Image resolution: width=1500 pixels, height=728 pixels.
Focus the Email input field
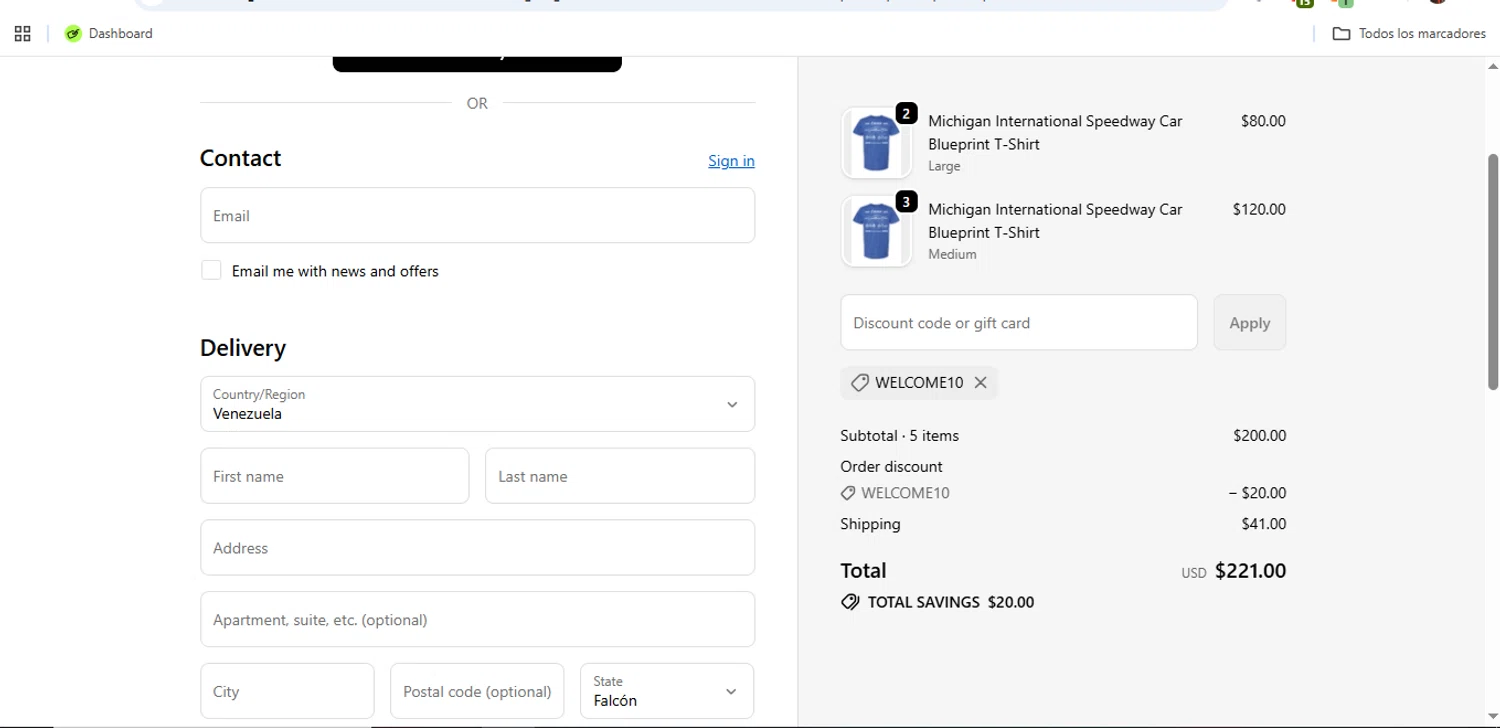click(x=477, y=215)
